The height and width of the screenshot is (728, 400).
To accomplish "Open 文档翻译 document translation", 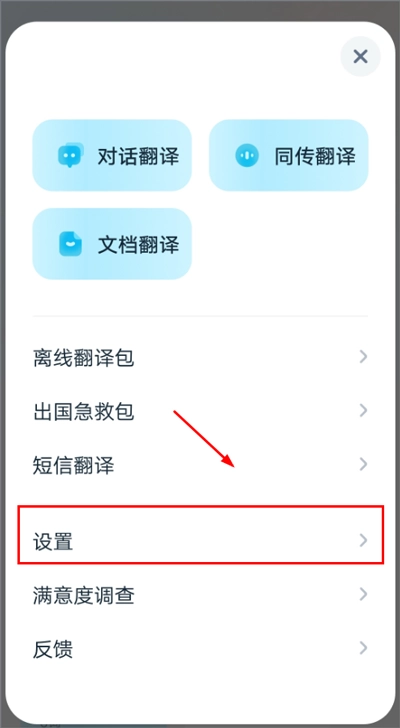I will (112, 244).
